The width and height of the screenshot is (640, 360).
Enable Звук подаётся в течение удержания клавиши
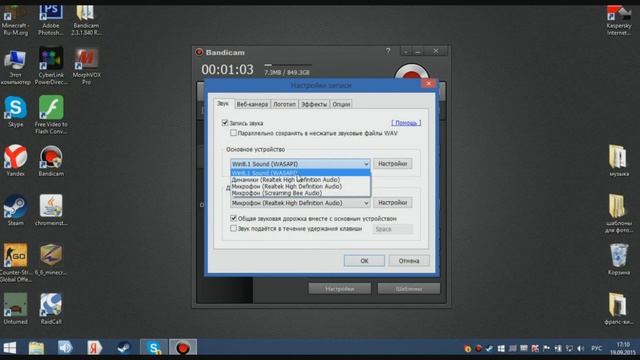[x=233, y=229]
